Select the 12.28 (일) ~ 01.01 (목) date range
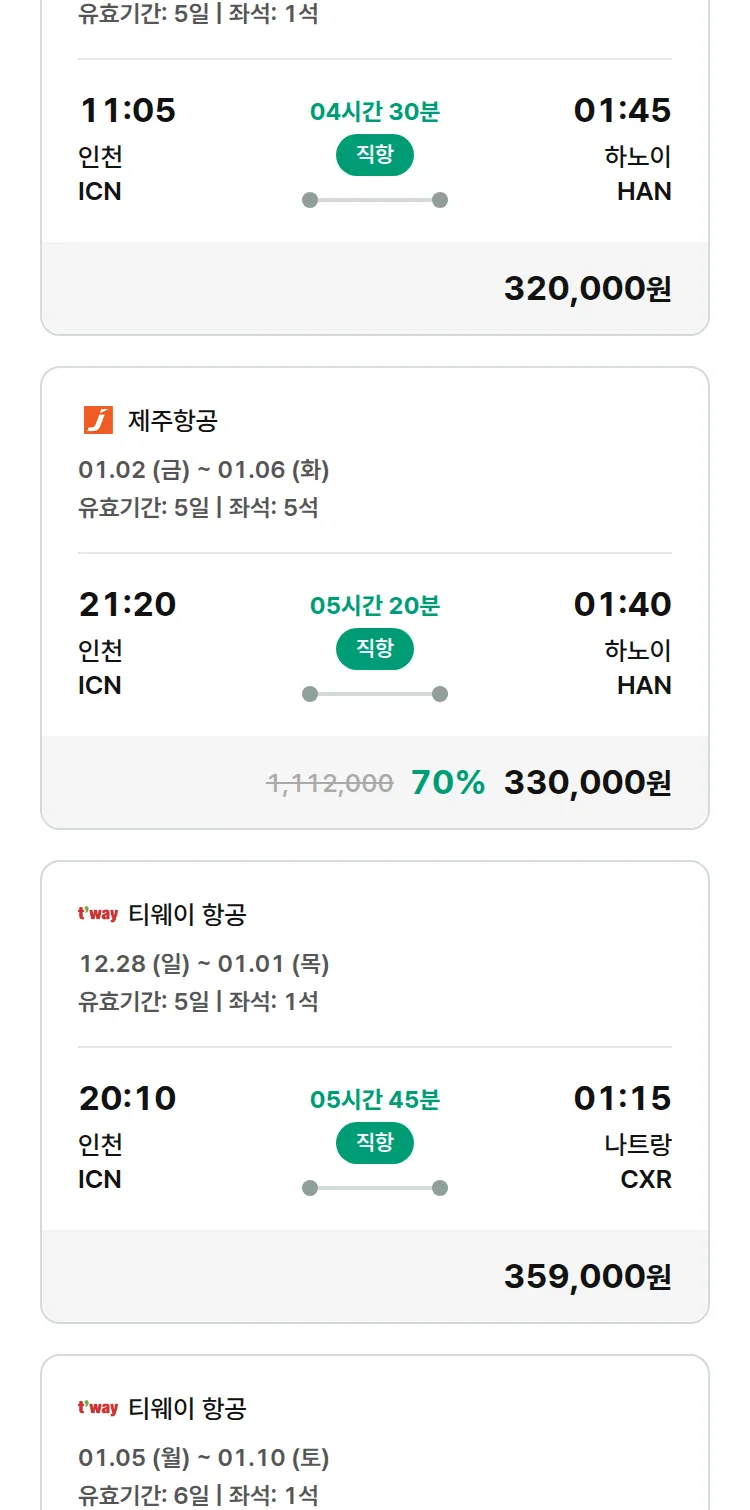 click(x=204, y=964)
